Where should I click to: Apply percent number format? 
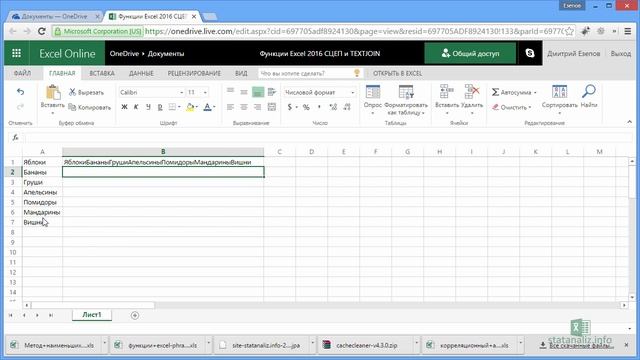(x=306, y=107)
